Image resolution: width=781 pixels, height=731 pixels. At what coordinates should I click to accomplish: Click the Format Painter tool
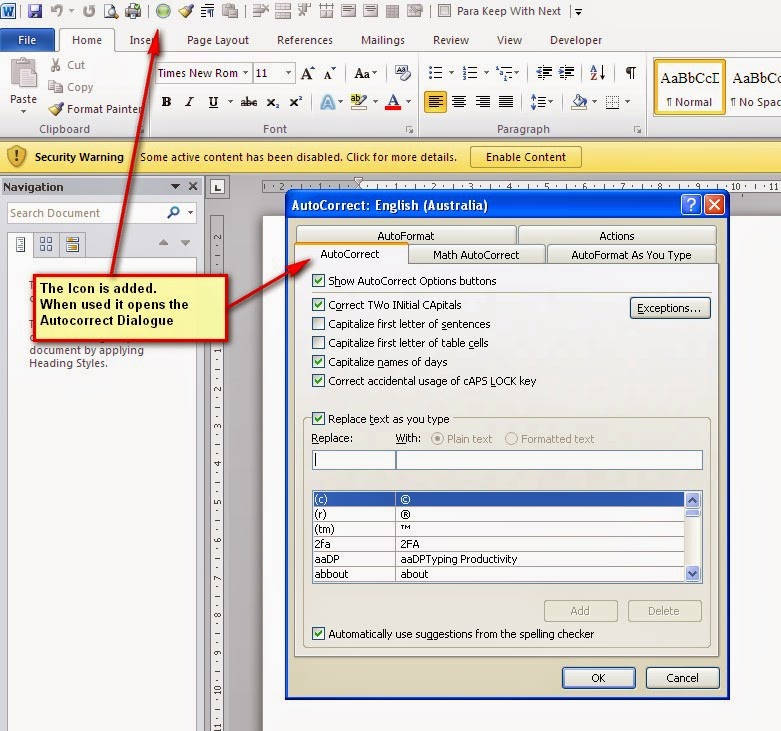pyautogui.click(x=95, y=109)
